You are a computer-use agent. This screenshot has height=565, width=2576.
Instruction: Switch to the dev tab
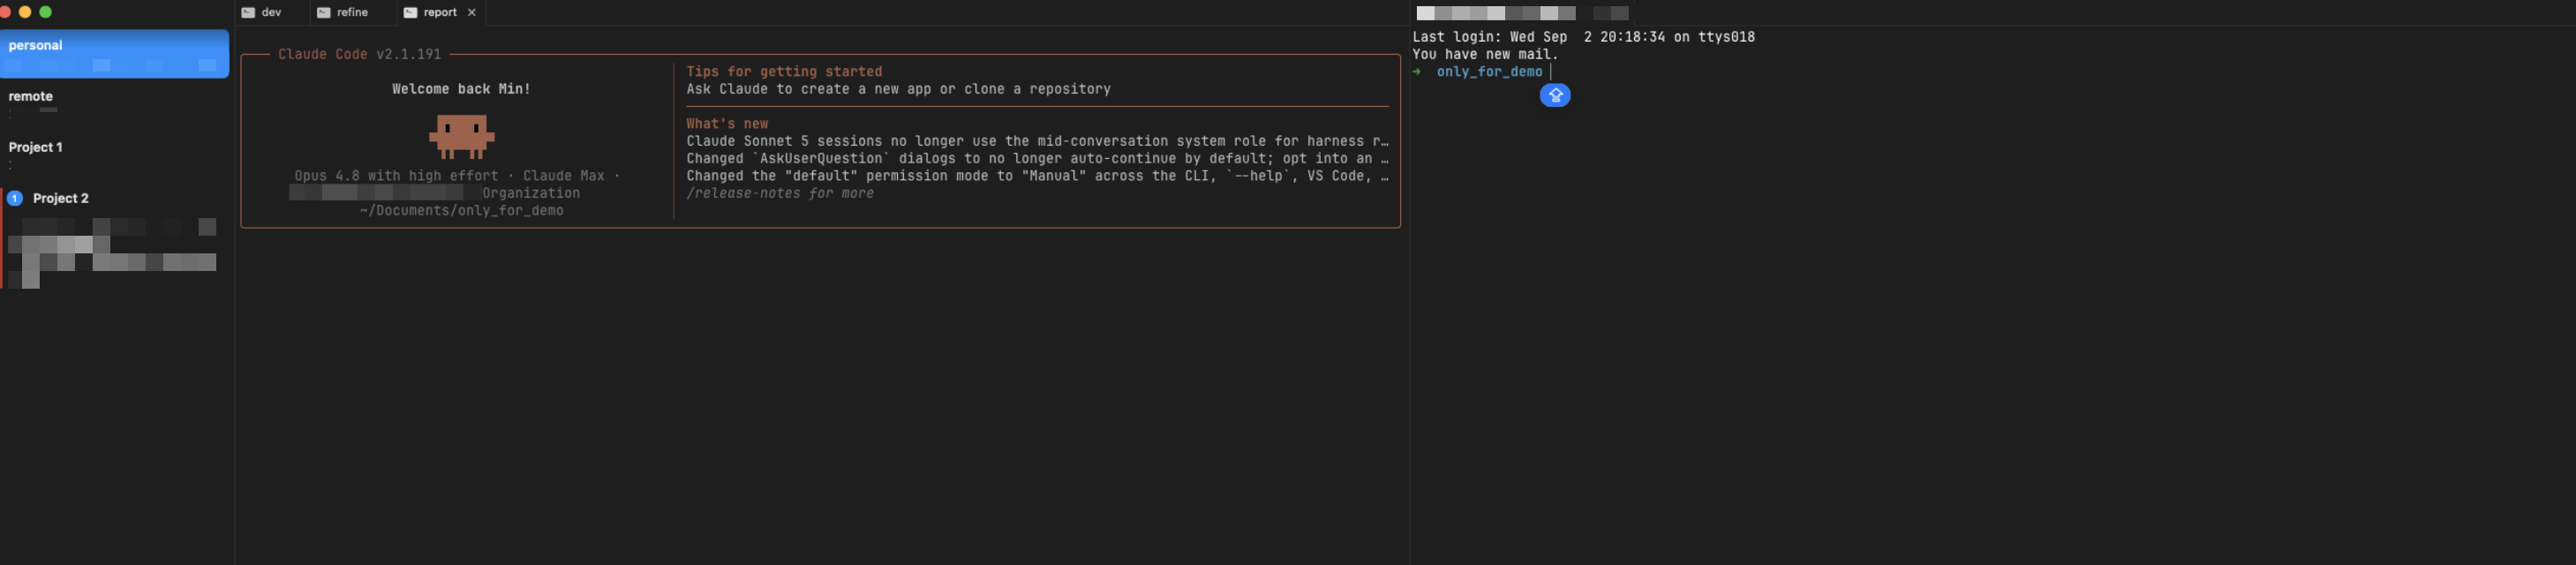[262, 12]
